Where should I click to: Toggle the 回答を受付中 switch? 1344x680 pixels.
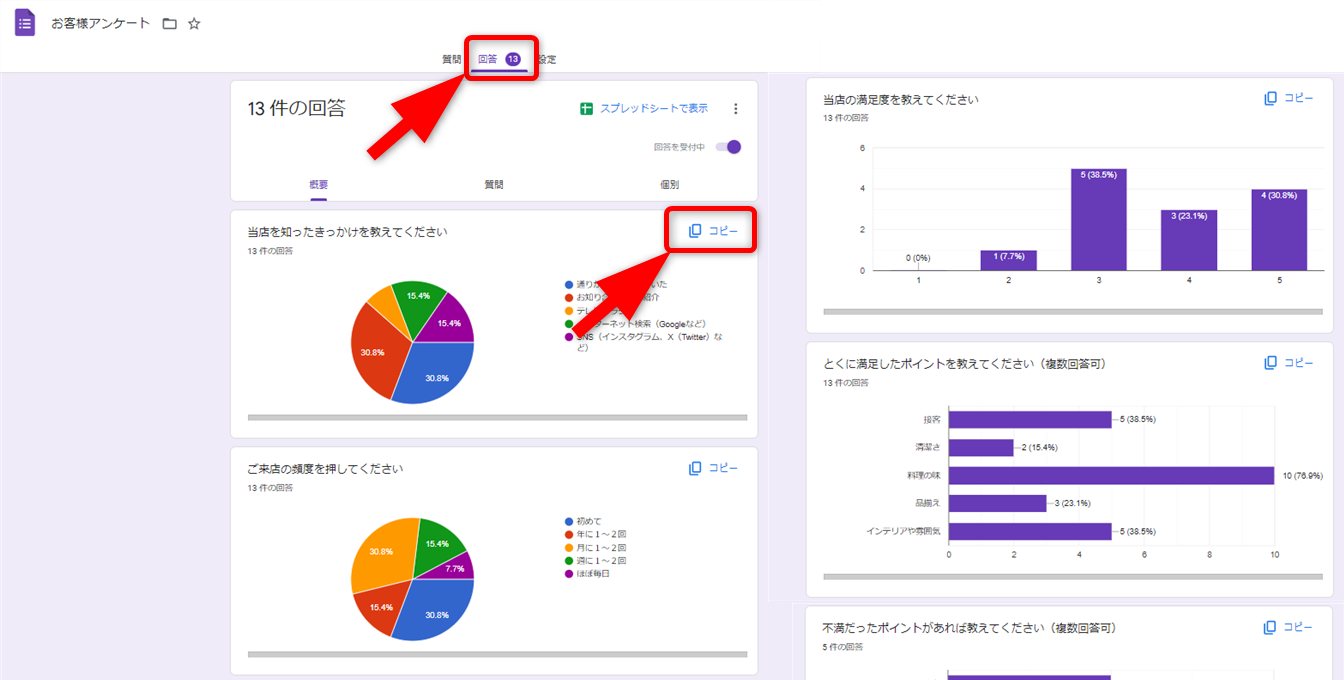pos(729,147)
